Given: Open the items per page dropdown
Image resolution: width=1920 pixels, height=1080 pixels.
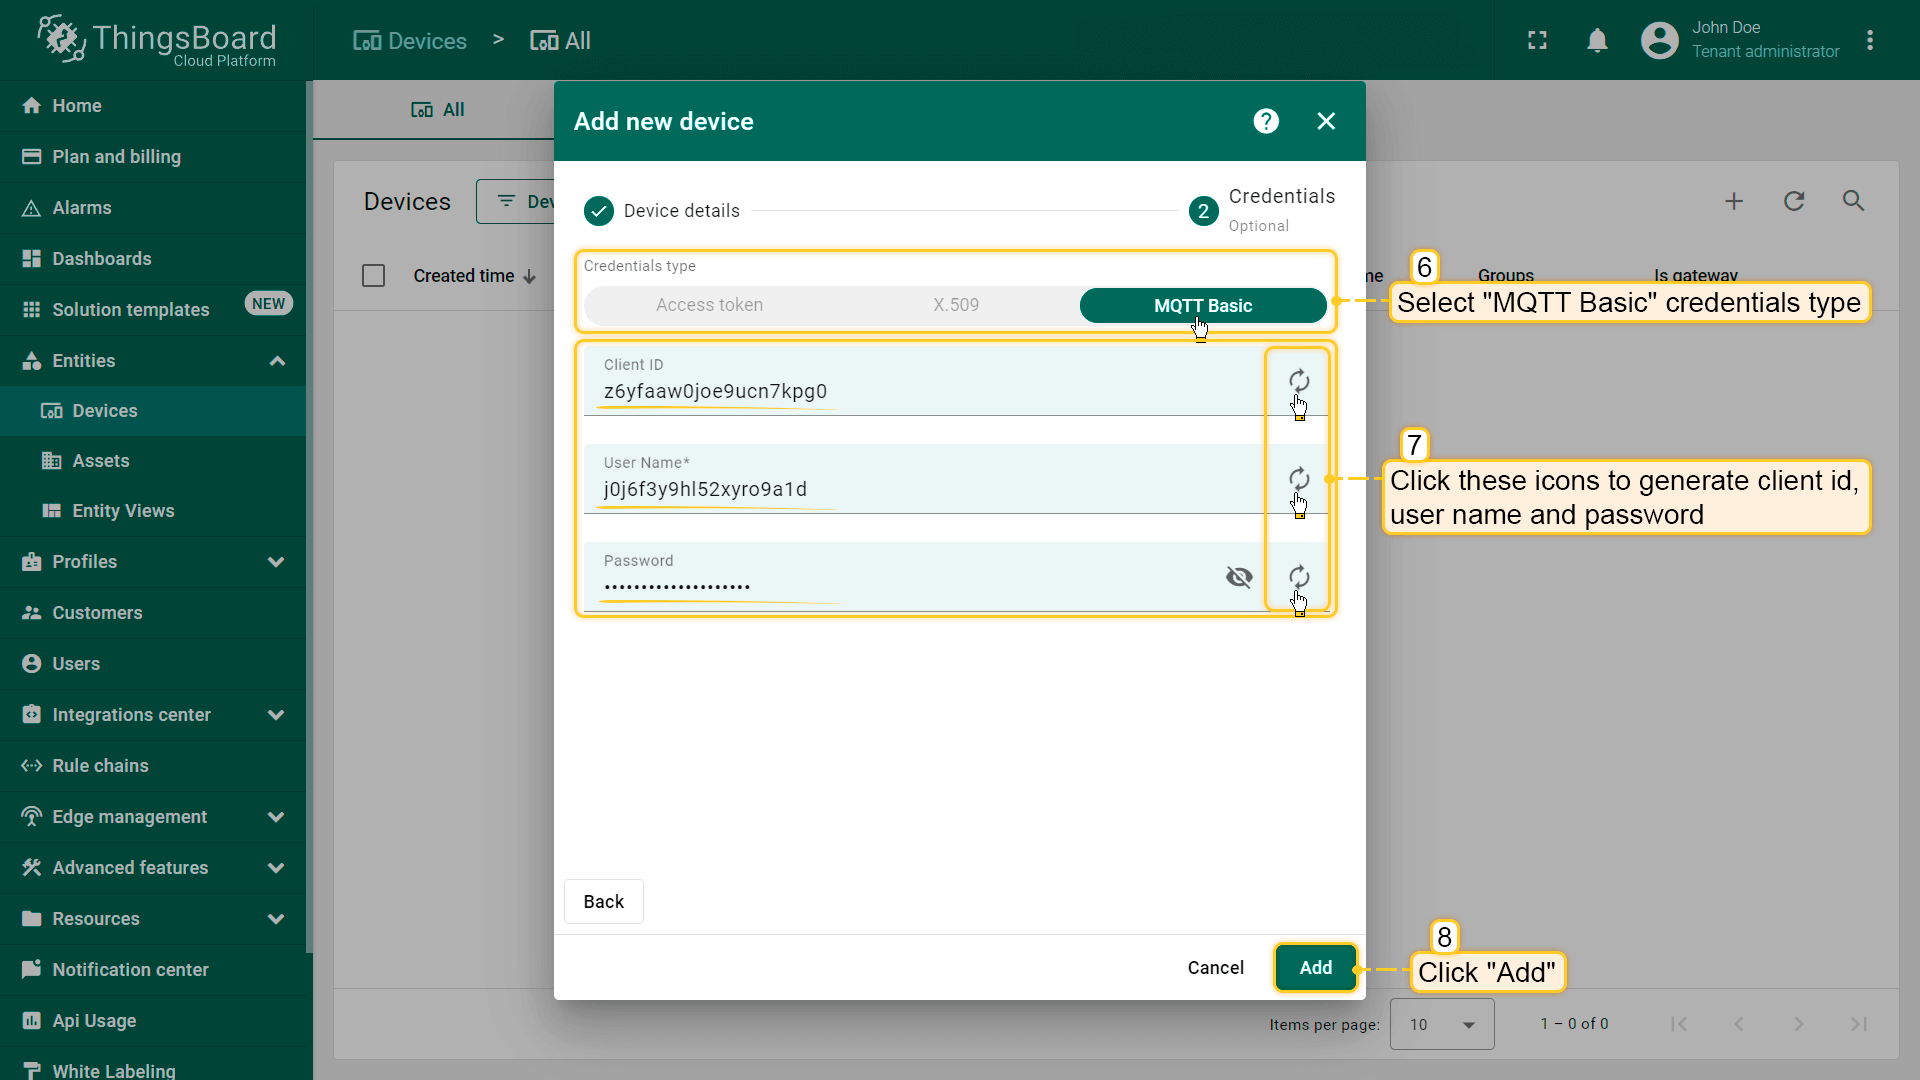Looking at the screenshot, I should coord(1442,1024).
